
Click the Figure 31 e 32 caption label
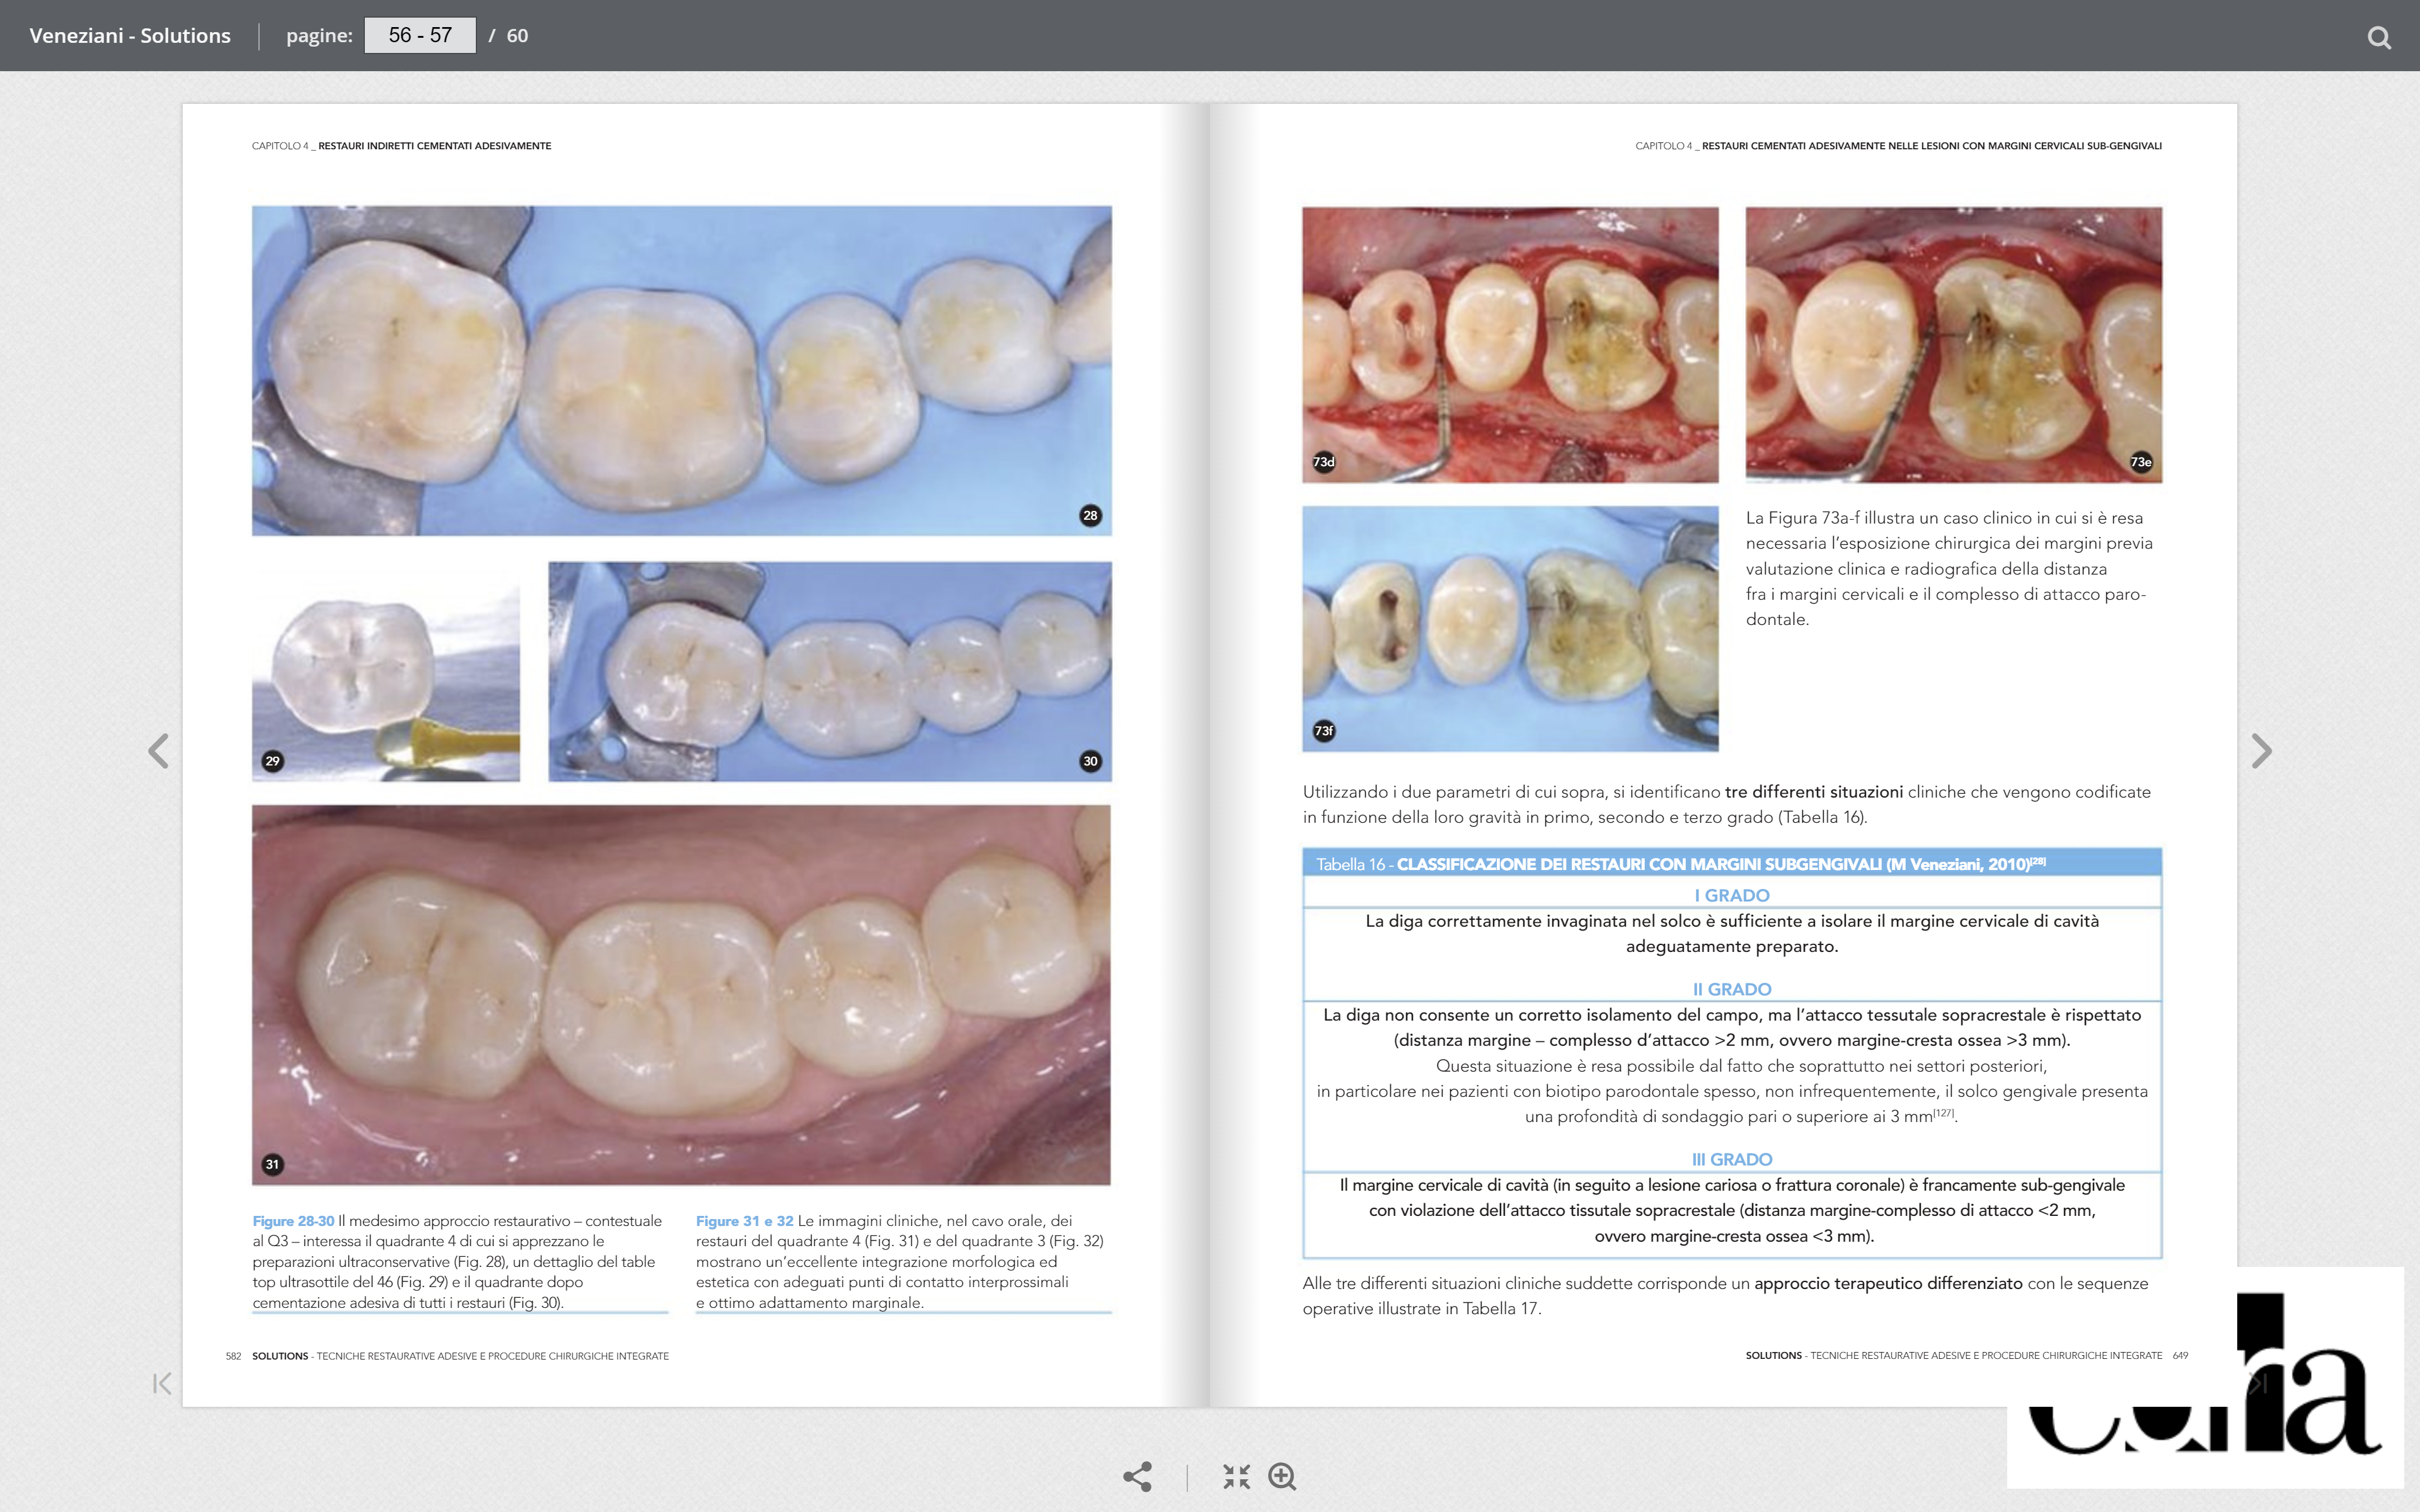[745, 1221]
